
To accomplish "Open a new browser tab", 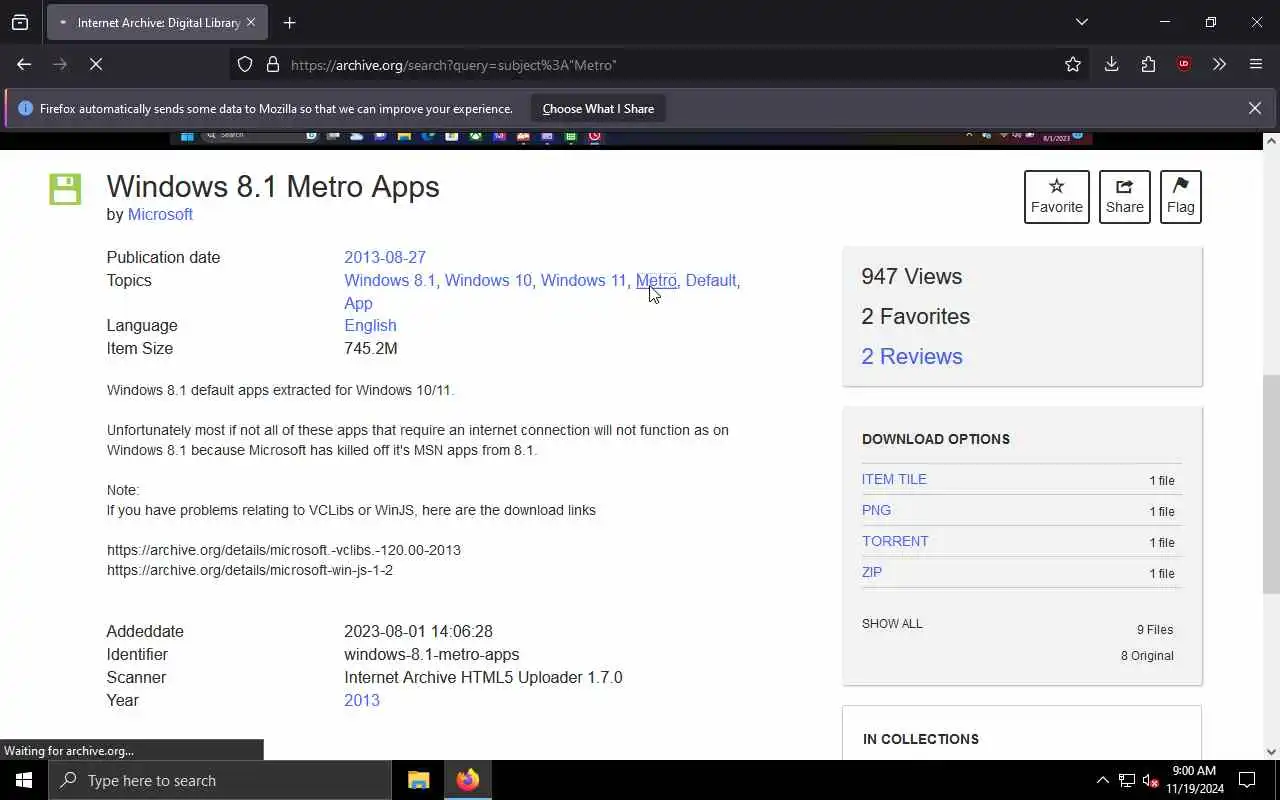I will (x=290, y=22).
